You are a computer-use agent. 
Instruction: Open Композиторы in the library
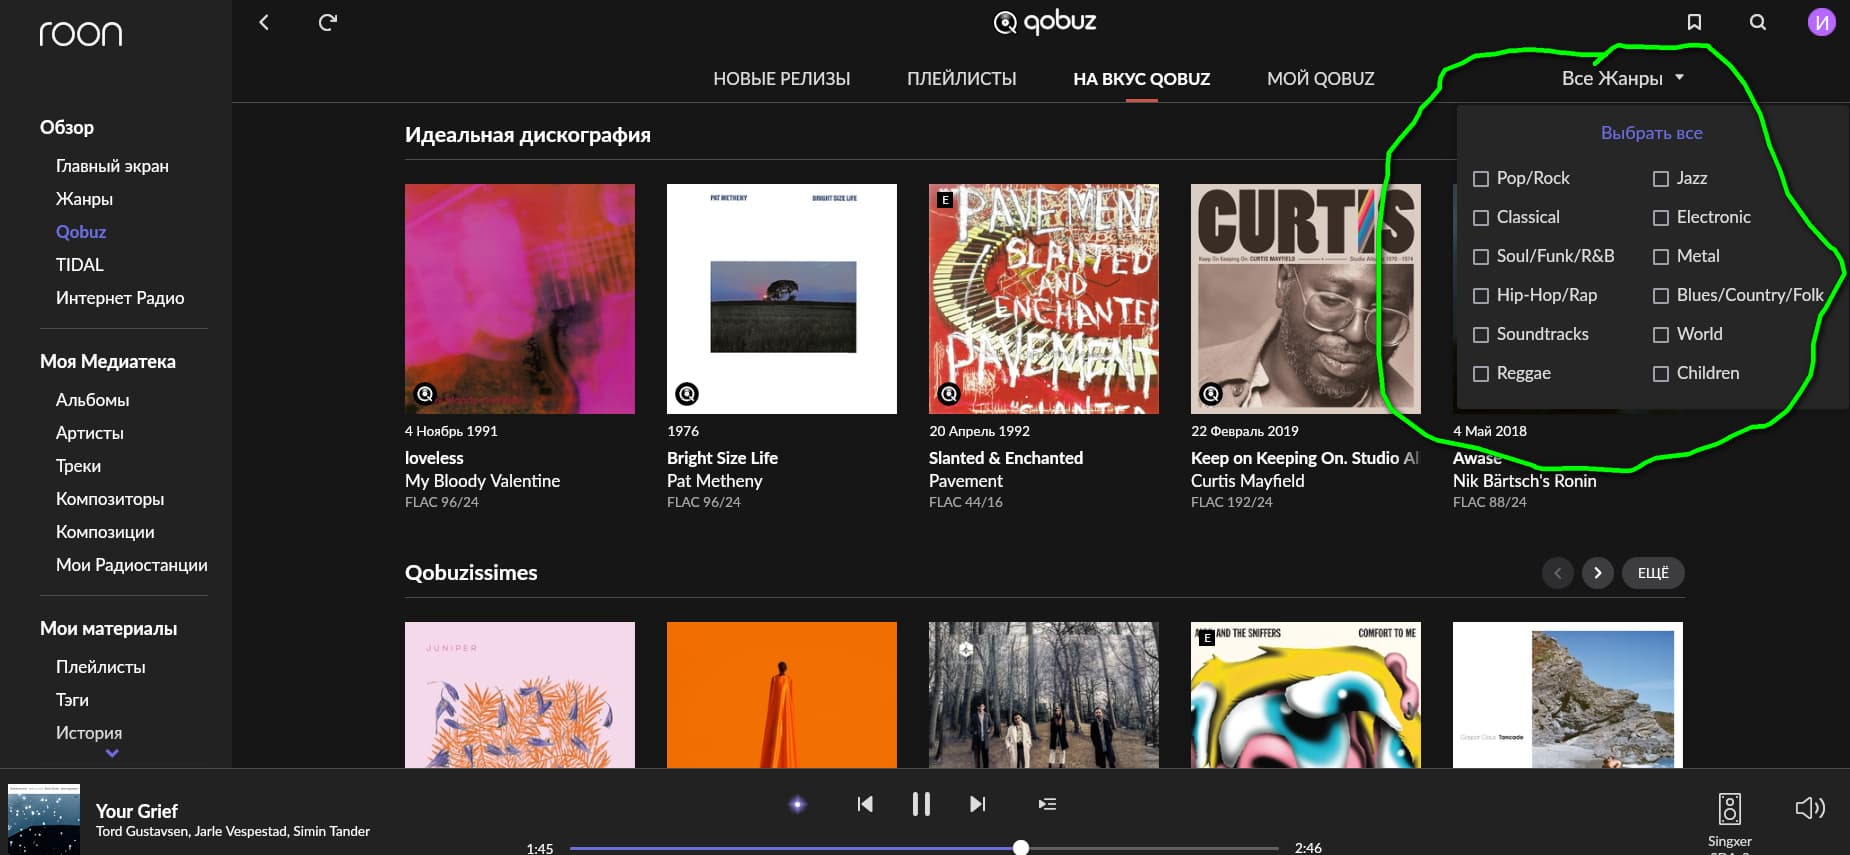110,499
